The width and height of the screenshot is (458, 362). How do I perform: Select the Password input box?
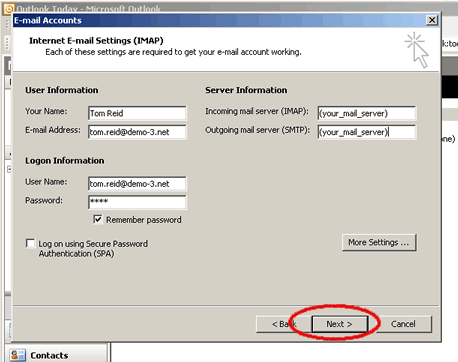click(x=137, y=202)
